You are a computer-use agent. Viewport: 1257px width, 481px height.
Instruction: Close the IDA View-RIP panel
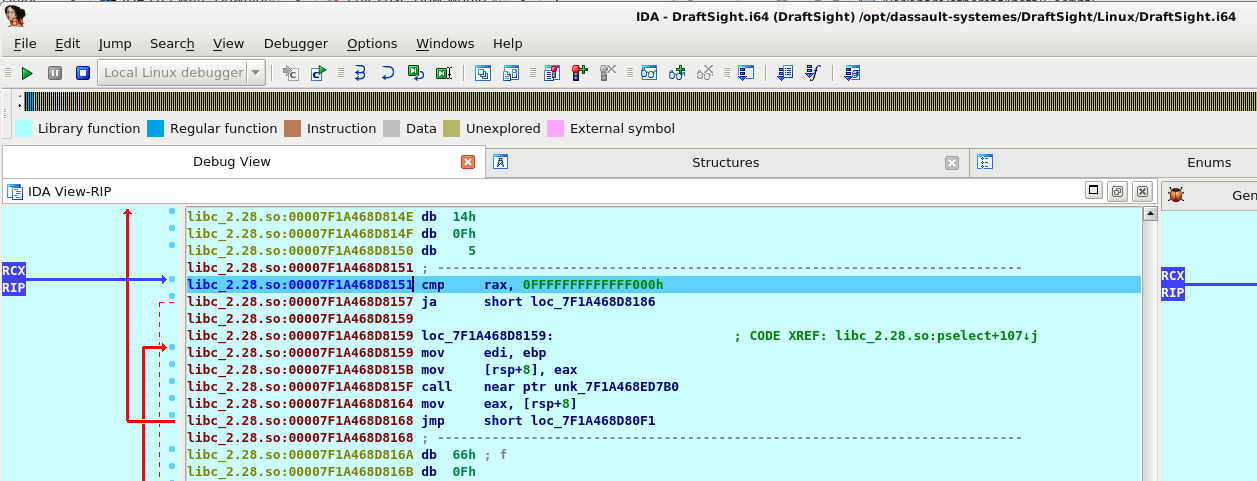(x=1143, y=191)
